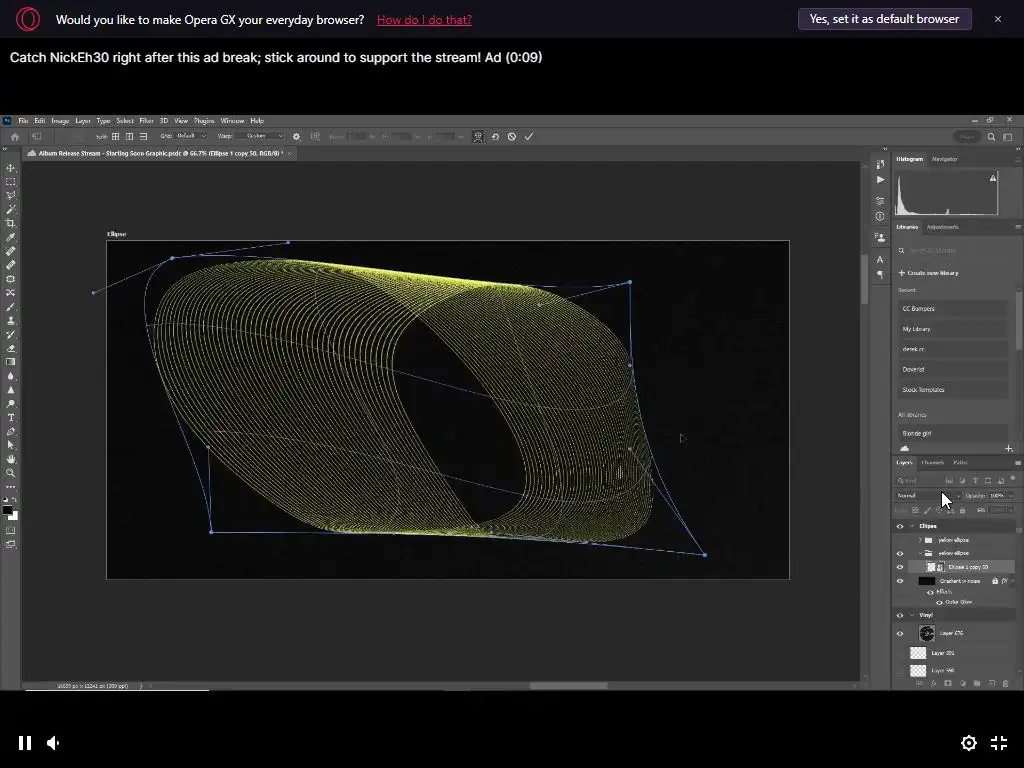
Task: Reset the warp with undo arrow
Action: pos(495,136)
